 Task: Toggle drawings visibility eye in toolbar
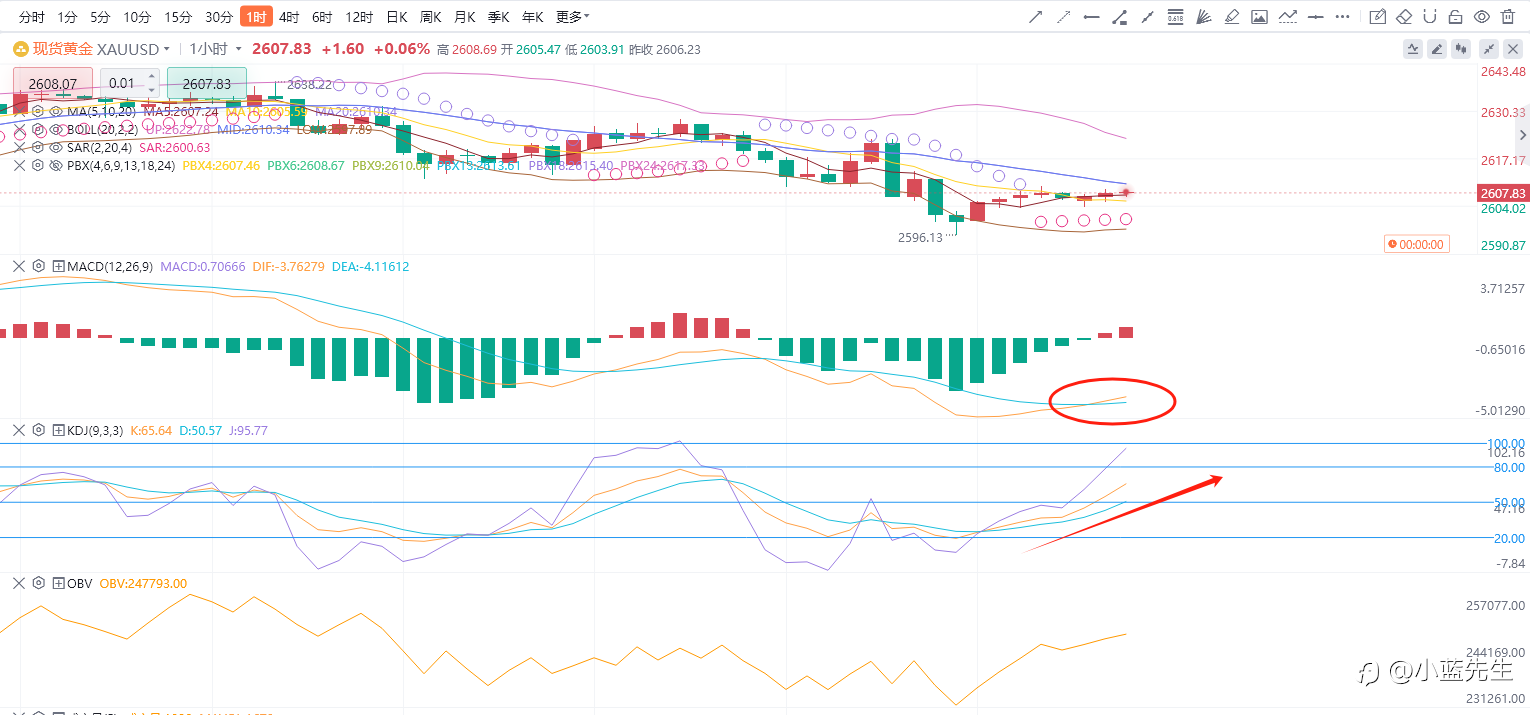1482,16
